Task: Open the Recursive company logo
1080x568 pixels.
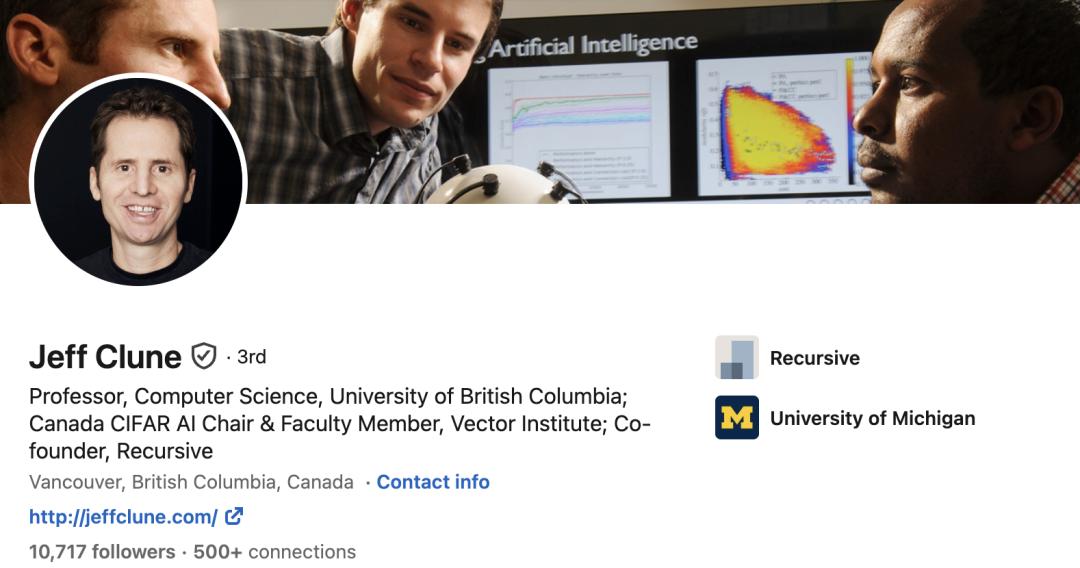Action: coord(736,357)
